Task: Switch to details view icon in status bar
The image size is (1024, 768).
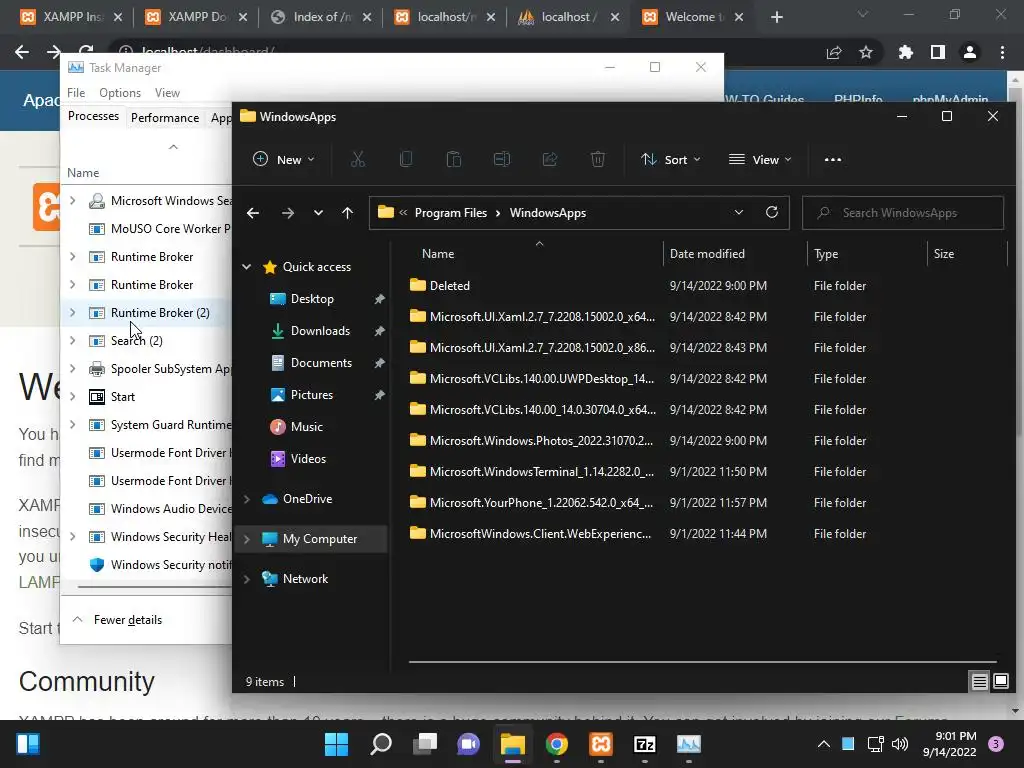Action: tap(979, 682)
